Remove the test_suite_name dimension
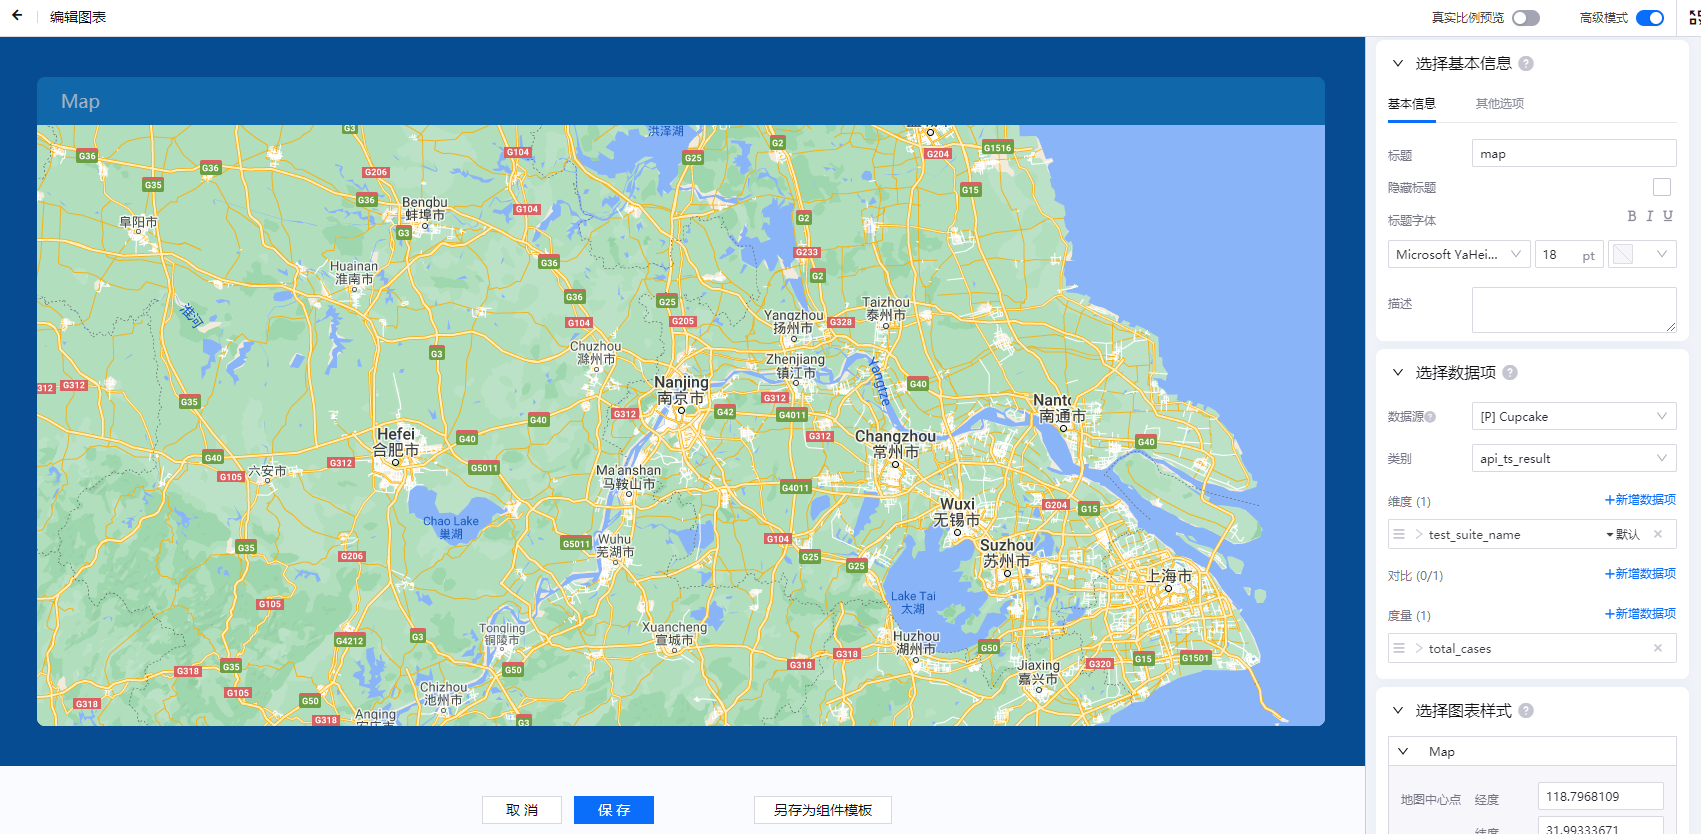The image size is (1701, 834). 1658,534
